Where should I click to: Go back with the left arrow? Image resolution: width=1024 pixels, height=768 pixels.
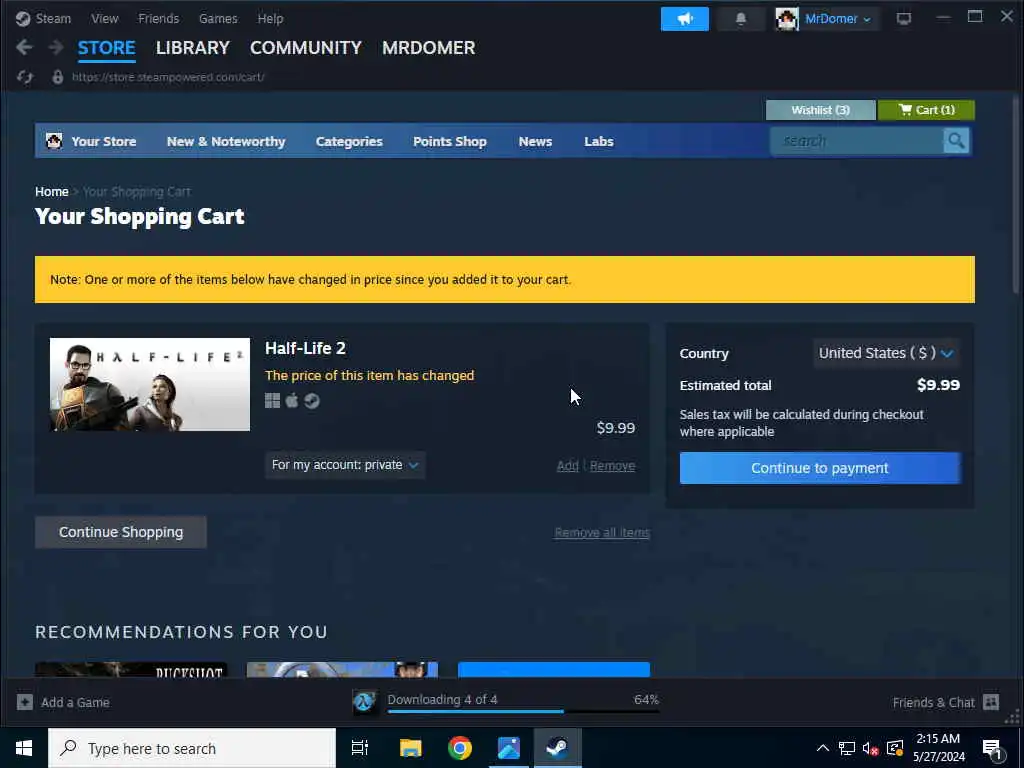[x=24, y=47]
